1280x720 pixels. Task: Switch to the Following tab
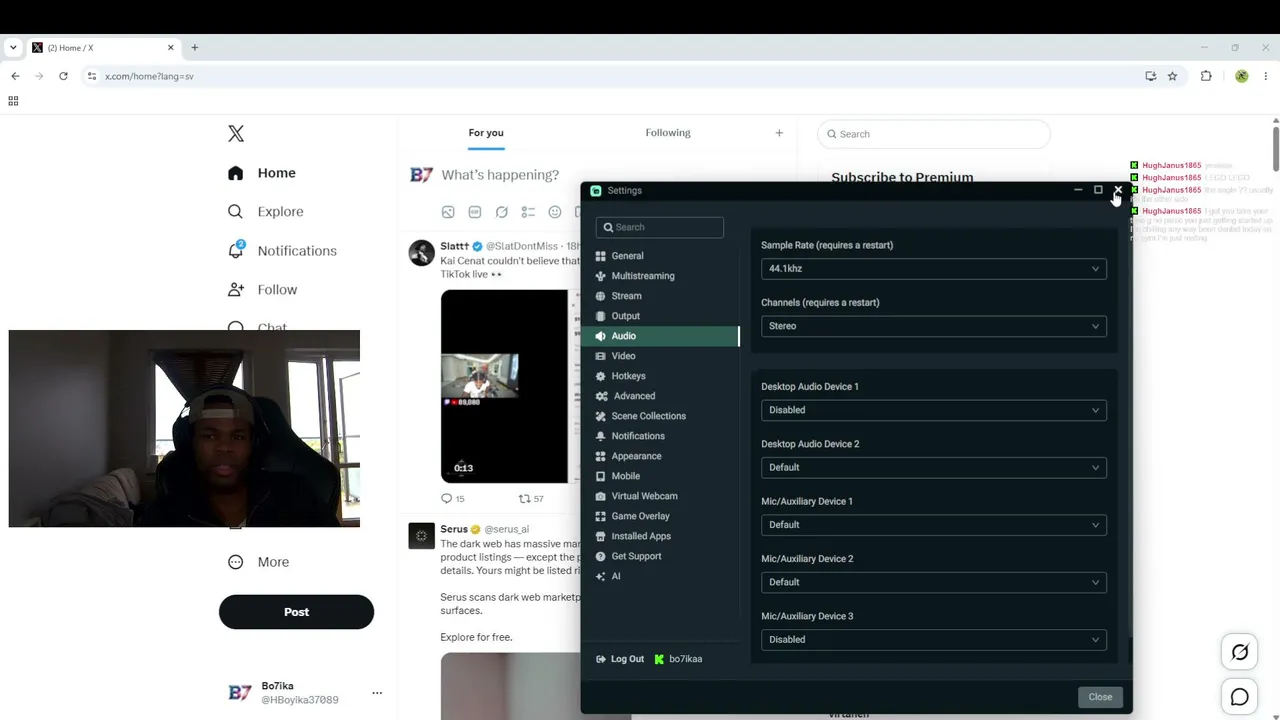(x=668, y=133)
